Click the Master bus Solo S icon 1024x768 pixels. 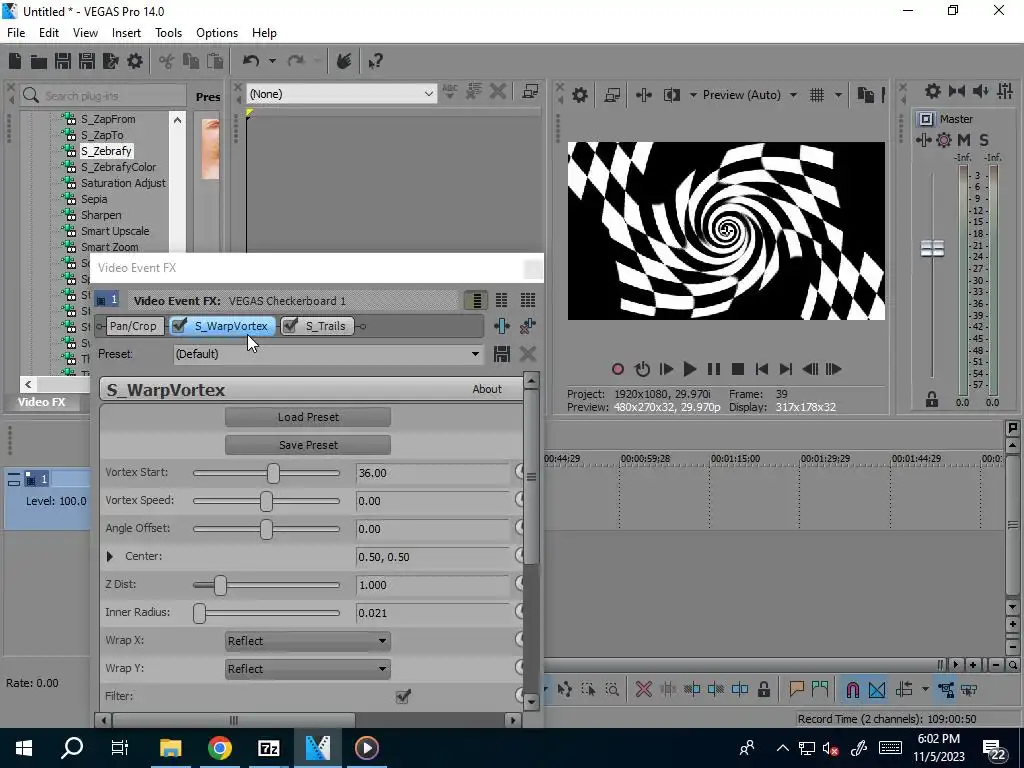tap(984, 140)
